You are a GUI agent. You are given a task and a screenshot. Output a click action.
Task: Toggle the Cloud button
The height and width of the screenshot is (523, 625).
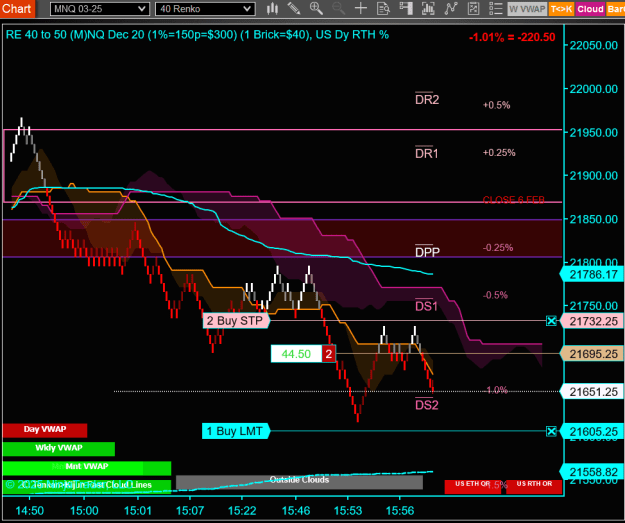coord(590,9)
